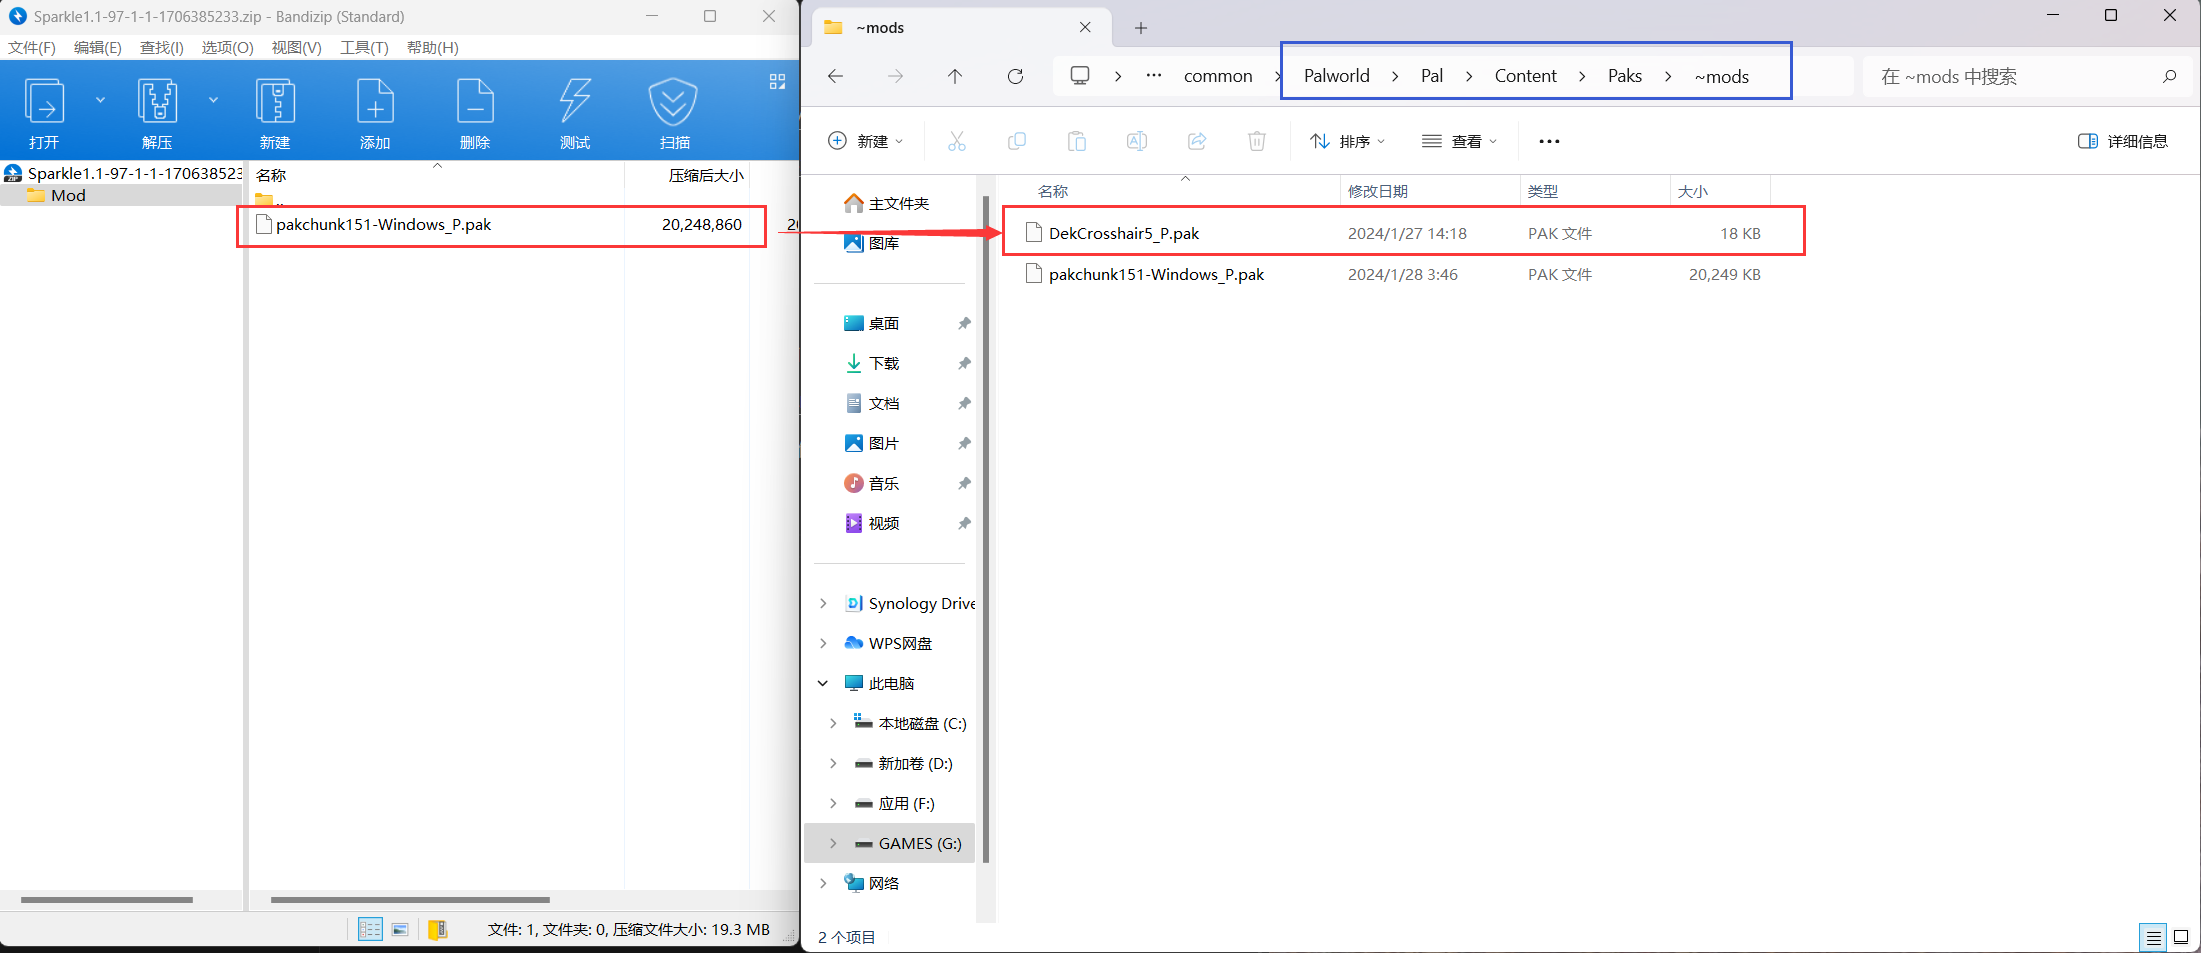Click the This PC monitor icon in address bar
2201x953 pixels.
pyautogui.click(x=1080, y=76)
